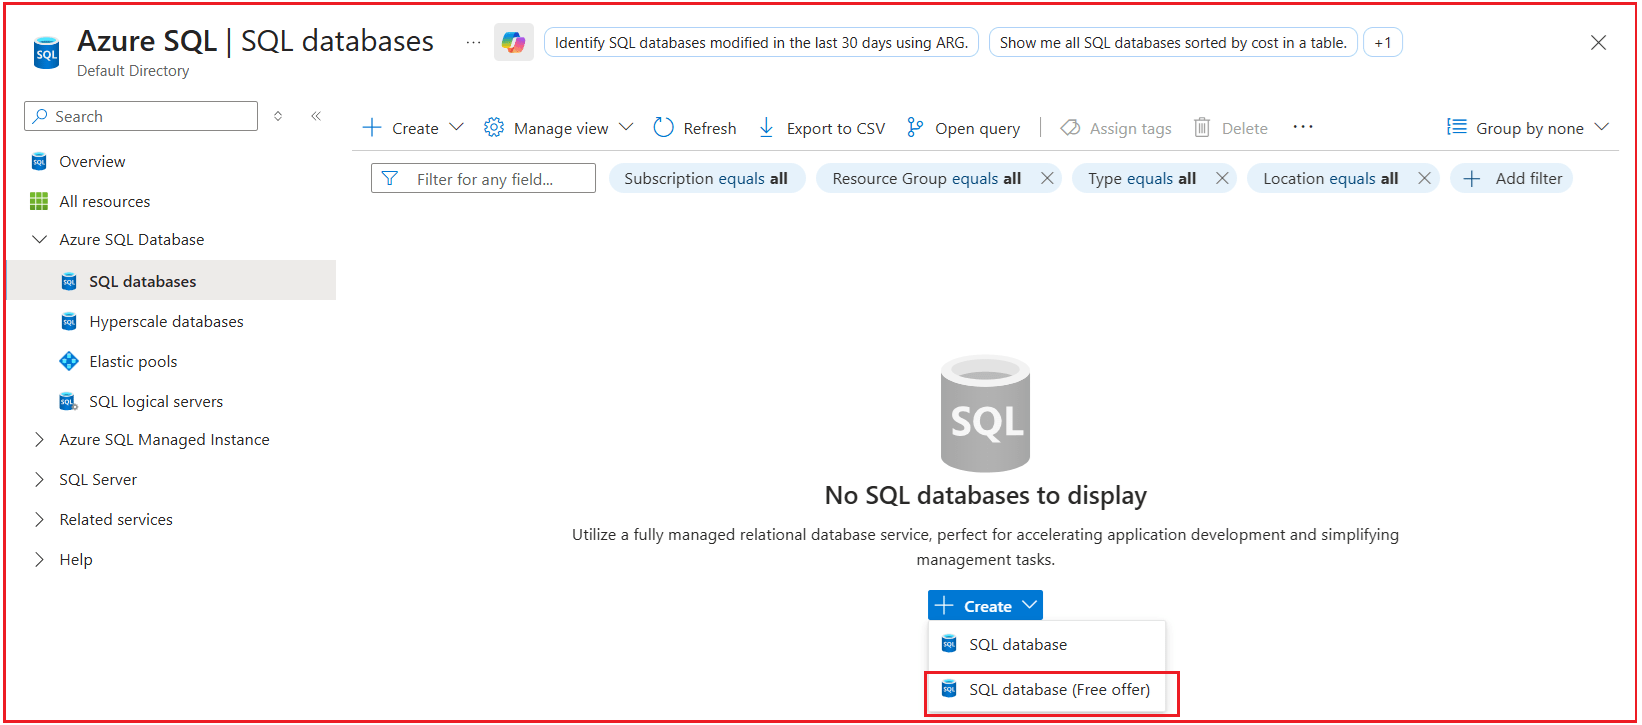Click suggestion about databases modified last 30 days
This screenshot has height=725, width=1642.
(761, 42)
